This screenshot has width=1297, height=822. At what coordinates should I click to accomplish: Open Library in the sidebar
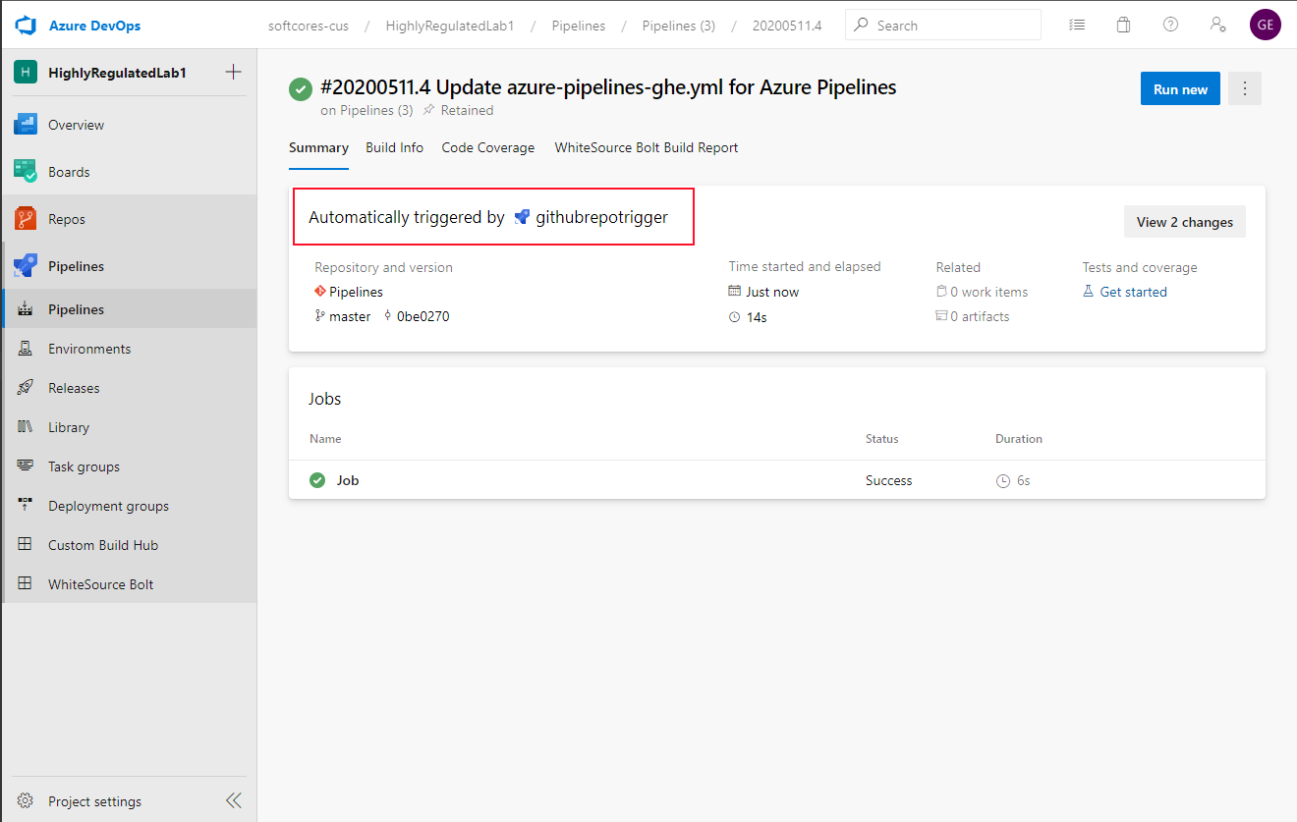(128, 427)
